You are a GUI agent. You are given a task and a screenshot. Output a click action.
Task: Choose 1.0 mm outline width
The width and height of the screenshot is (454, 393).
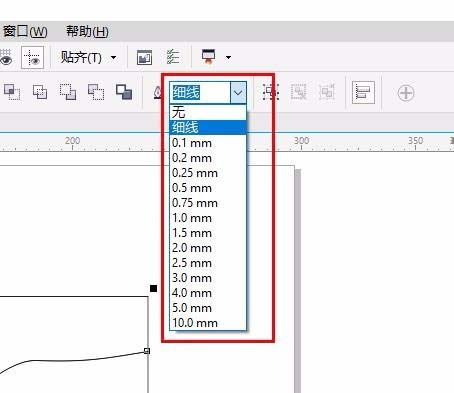click(208, 218)
